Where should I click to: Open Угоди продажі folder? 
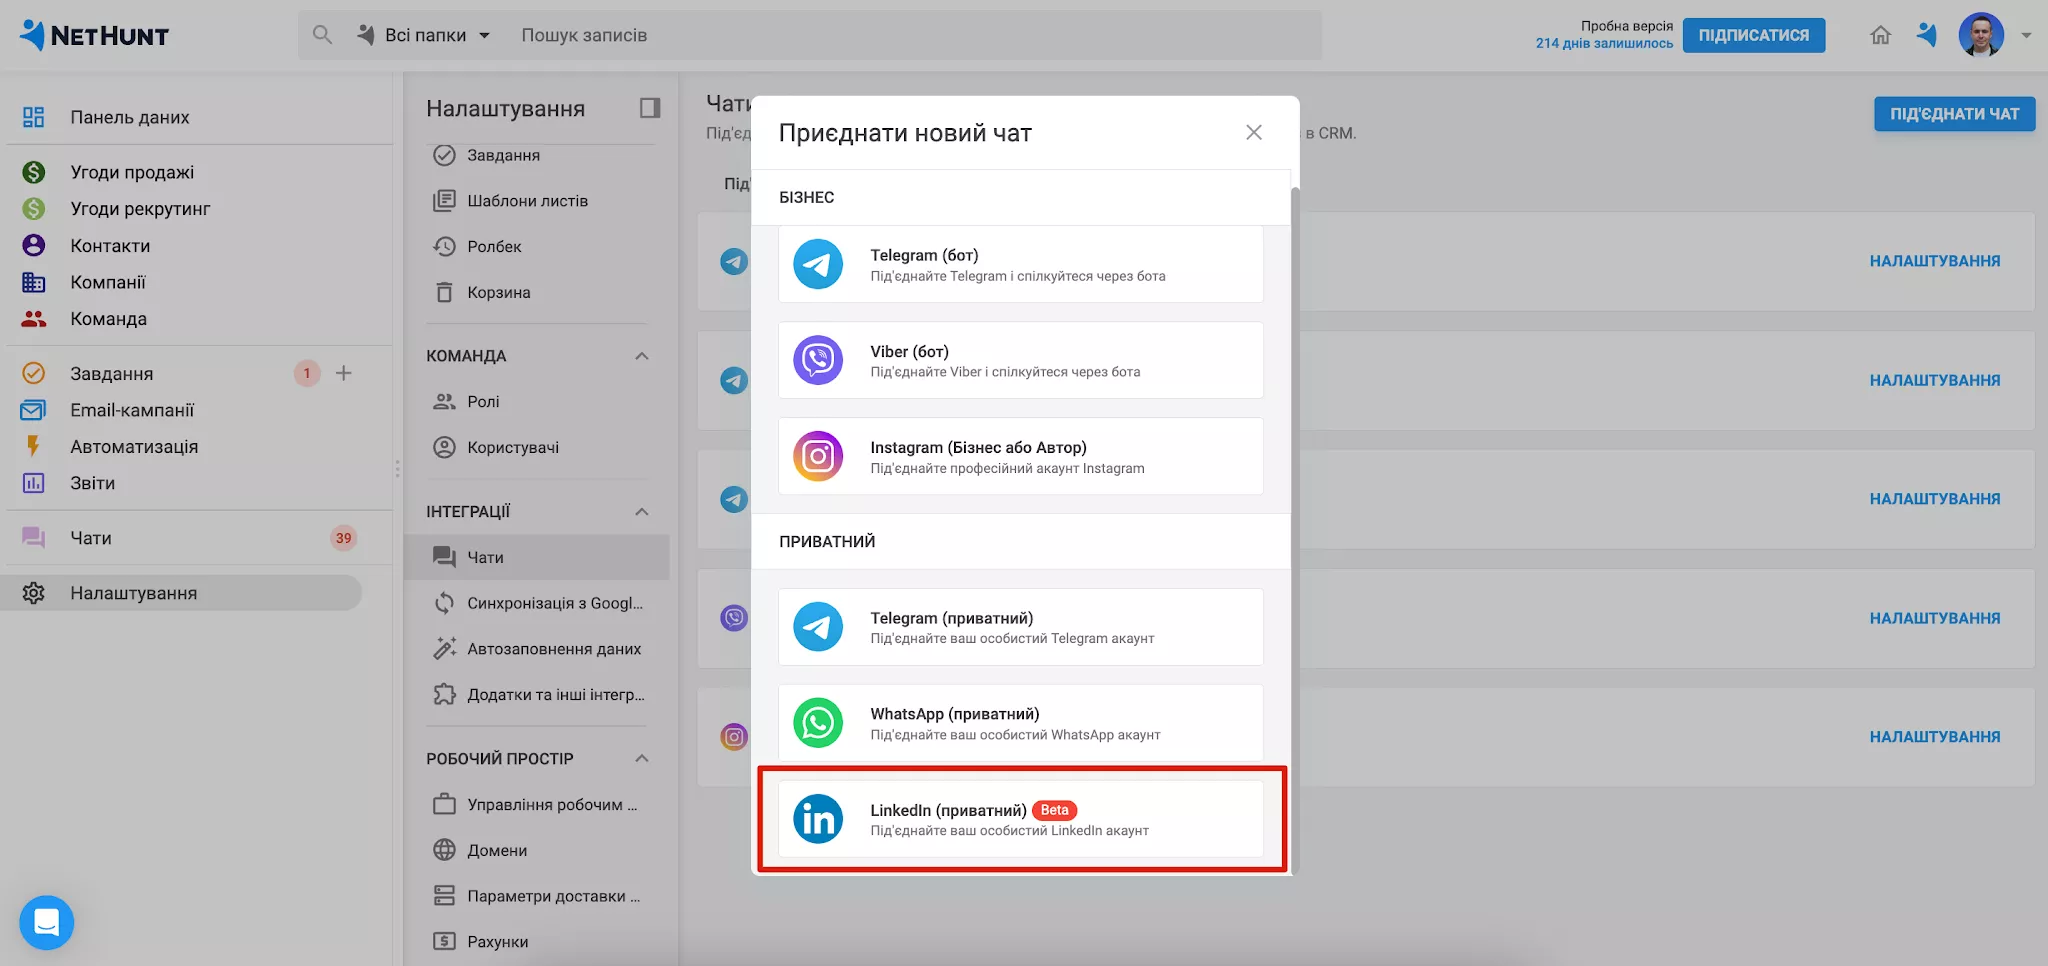(x=132, y=172)
